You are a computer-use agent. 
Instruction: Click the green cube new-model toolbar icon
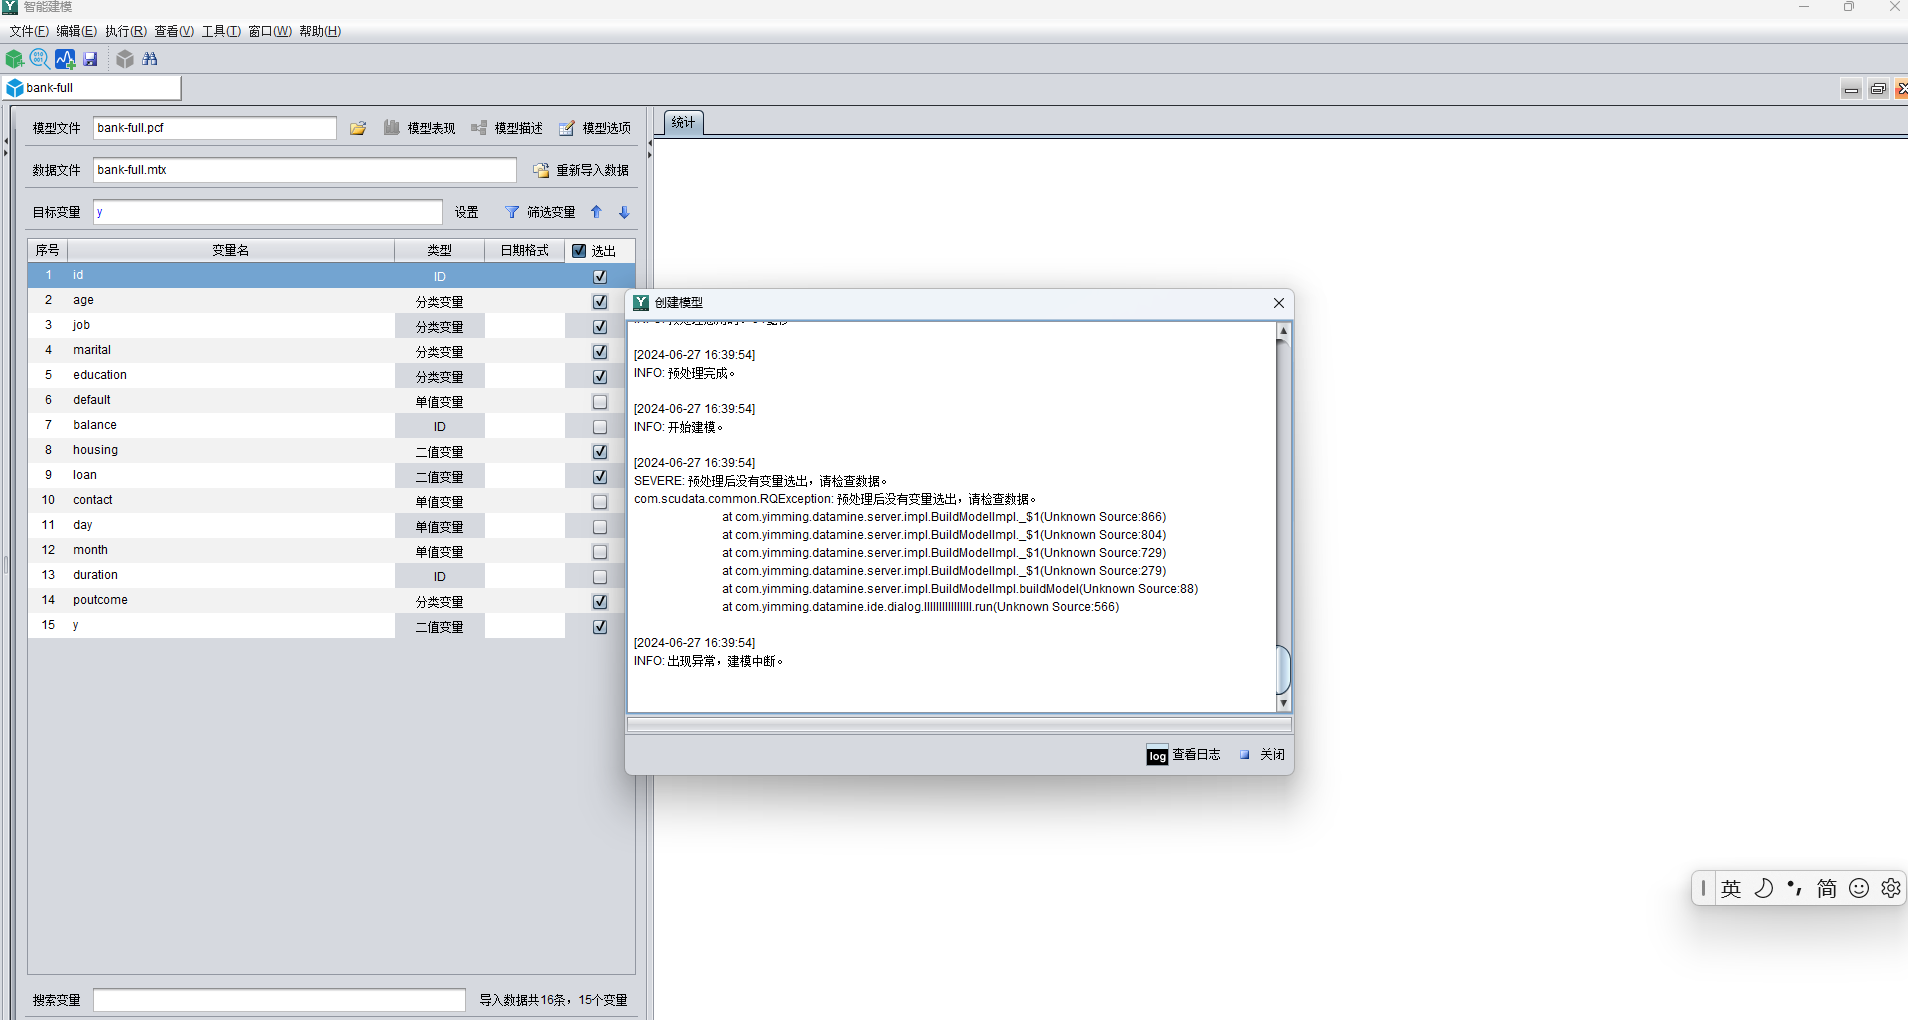click(x=15, y=59)
